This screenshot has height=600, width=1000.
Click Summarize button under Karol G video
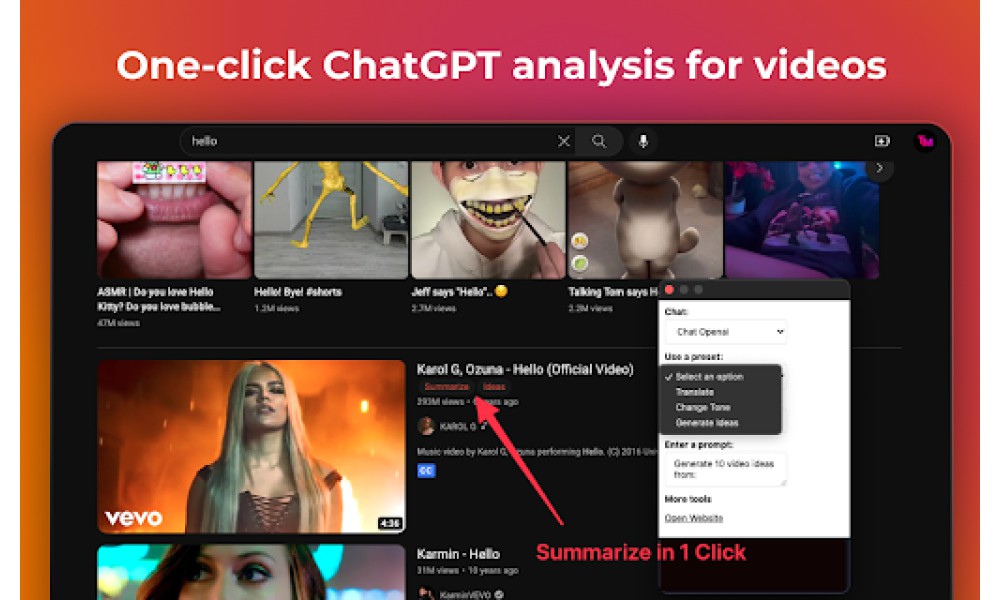(446, 387)
